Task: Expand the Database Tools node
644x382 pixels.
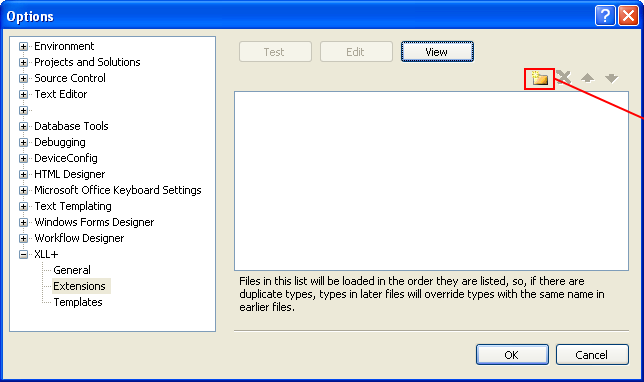Action: pyautogui.click(x=23, y=127)
